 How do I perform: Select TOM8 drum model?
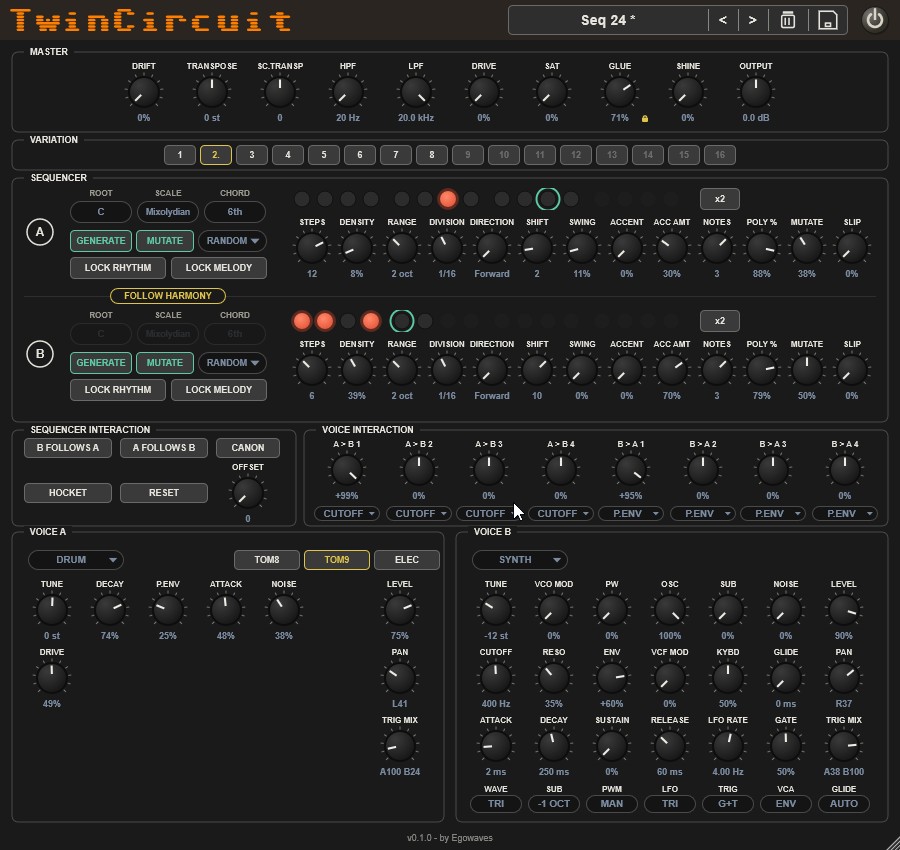pos(267,560)
